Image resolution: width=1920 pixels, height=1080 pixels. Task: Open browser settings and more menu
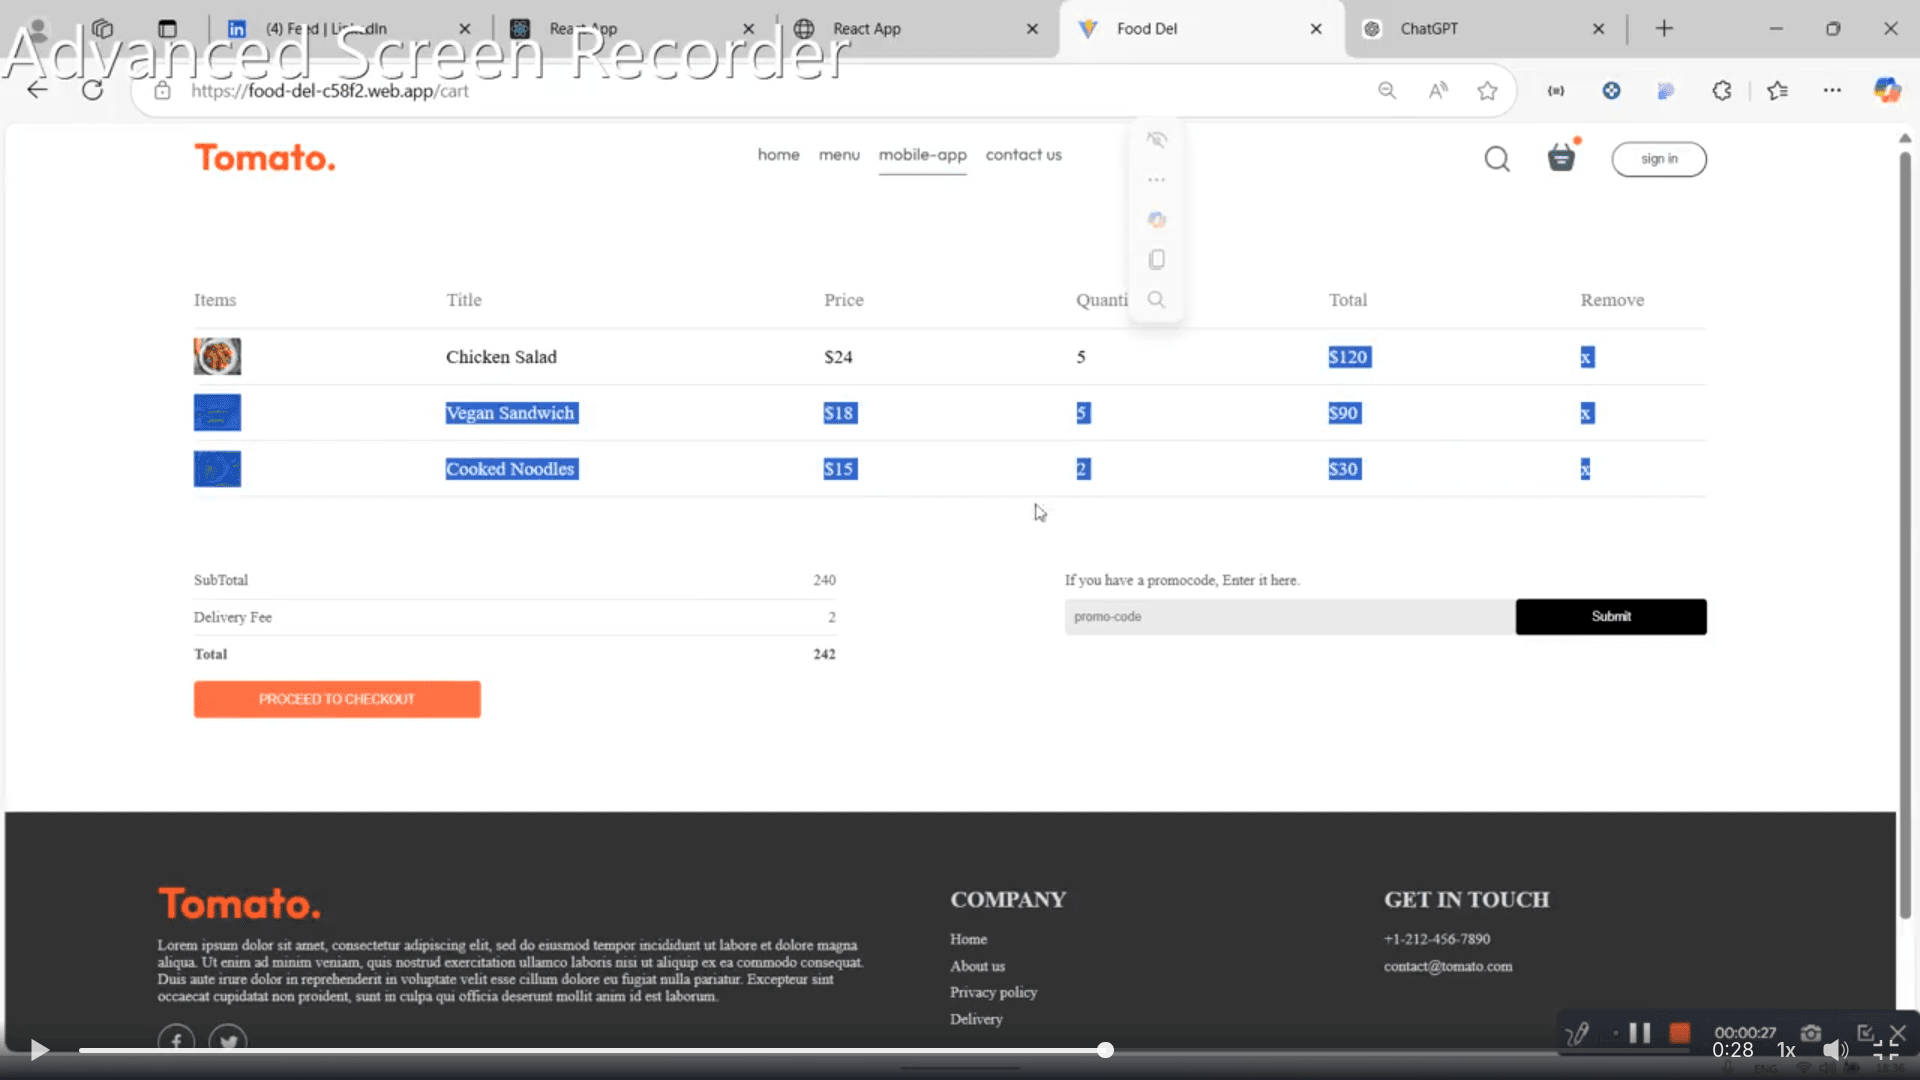tap(1832, 91)
